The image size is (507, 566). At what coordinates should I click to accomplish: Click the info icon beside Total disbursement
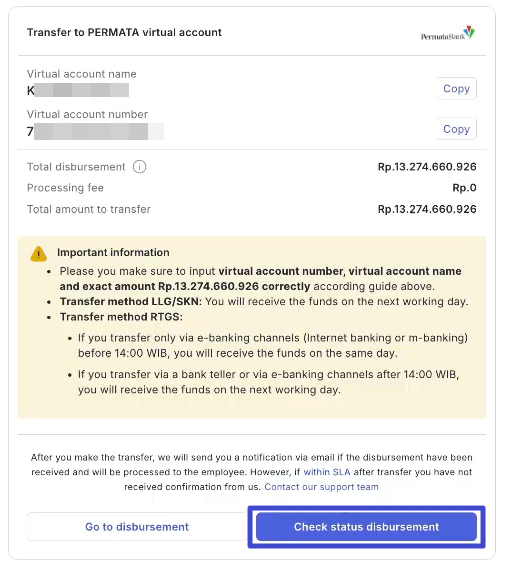[139, 167]
